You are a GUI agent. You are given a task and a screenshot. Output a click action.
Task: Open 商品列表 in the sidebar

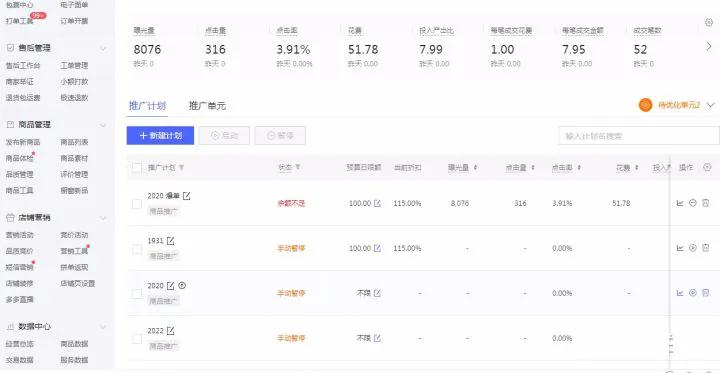74,142
